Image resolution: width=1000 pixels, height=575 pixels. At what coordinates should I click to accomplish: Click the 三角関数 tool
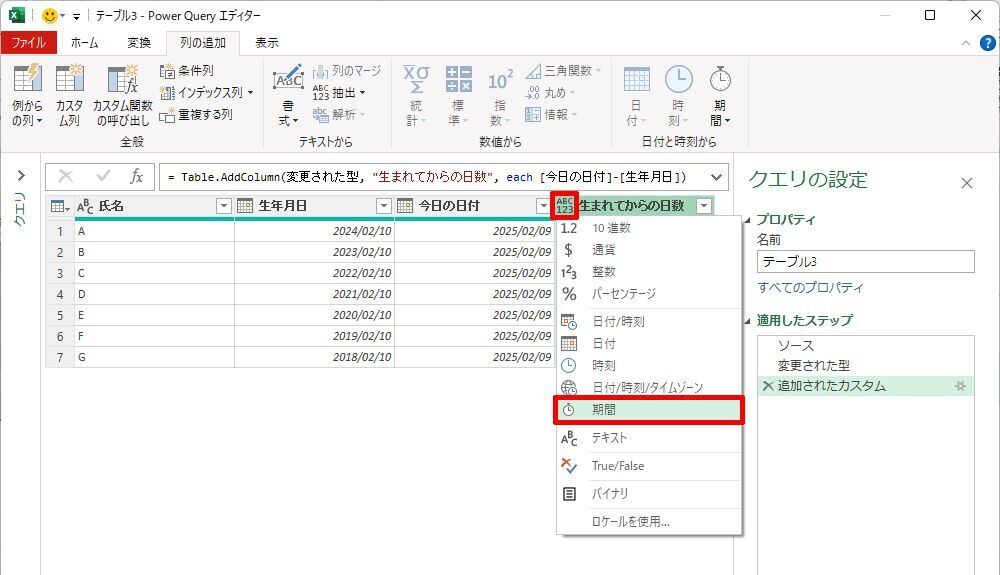[x=563, y=70]
